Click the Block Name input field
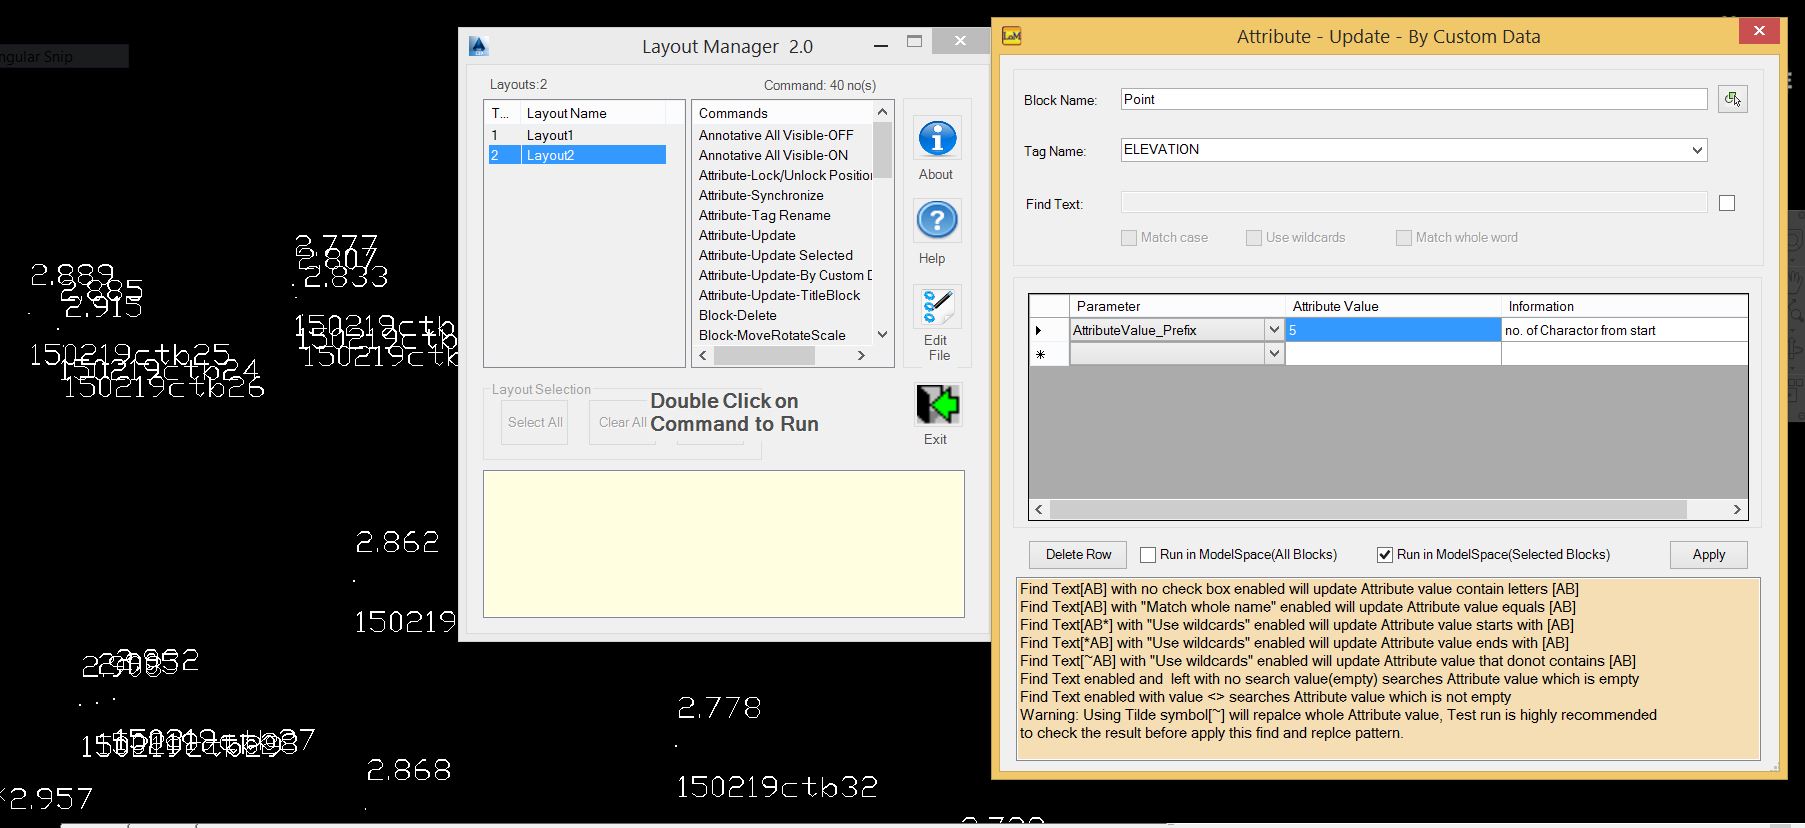Image resolution: width=1805 pixels, height=828 pixels. 1414,99
